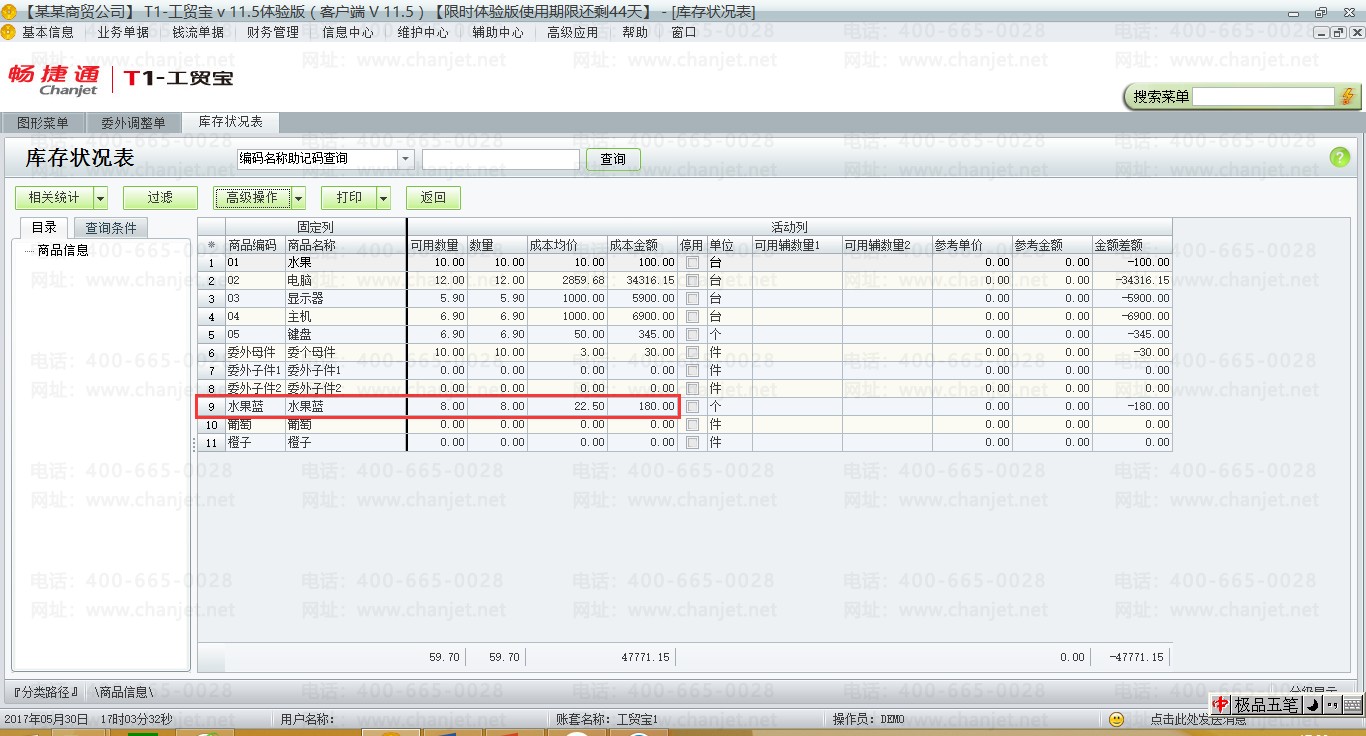
Task: Select 商品信息 node in the tree
Action: [63, 250]
